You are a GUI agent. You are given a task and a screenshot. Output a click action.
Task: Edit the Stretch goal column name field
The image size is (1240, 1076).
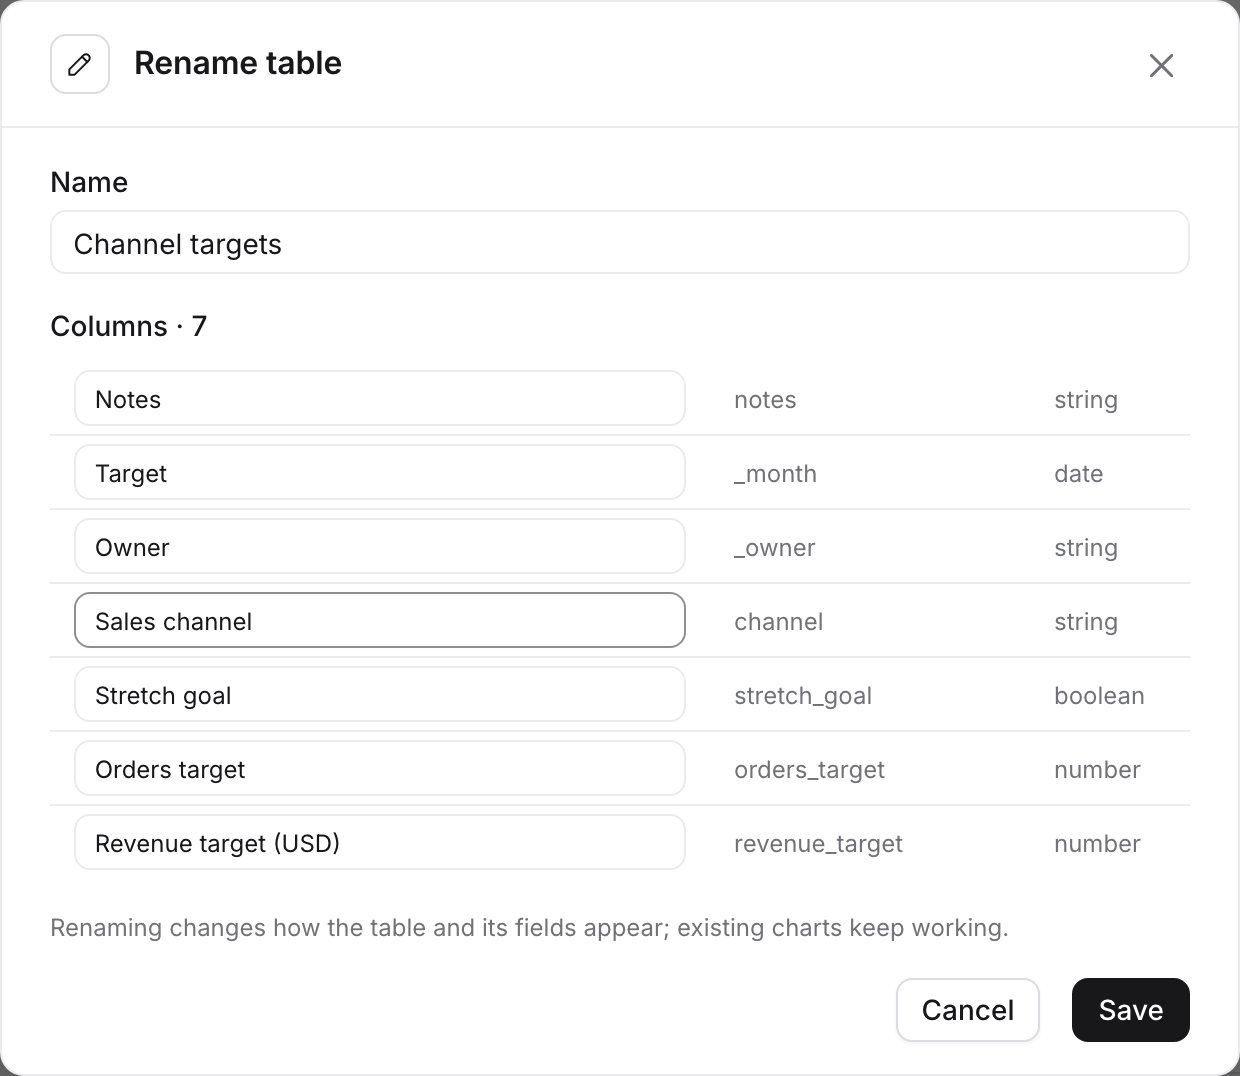click(380, 694)
